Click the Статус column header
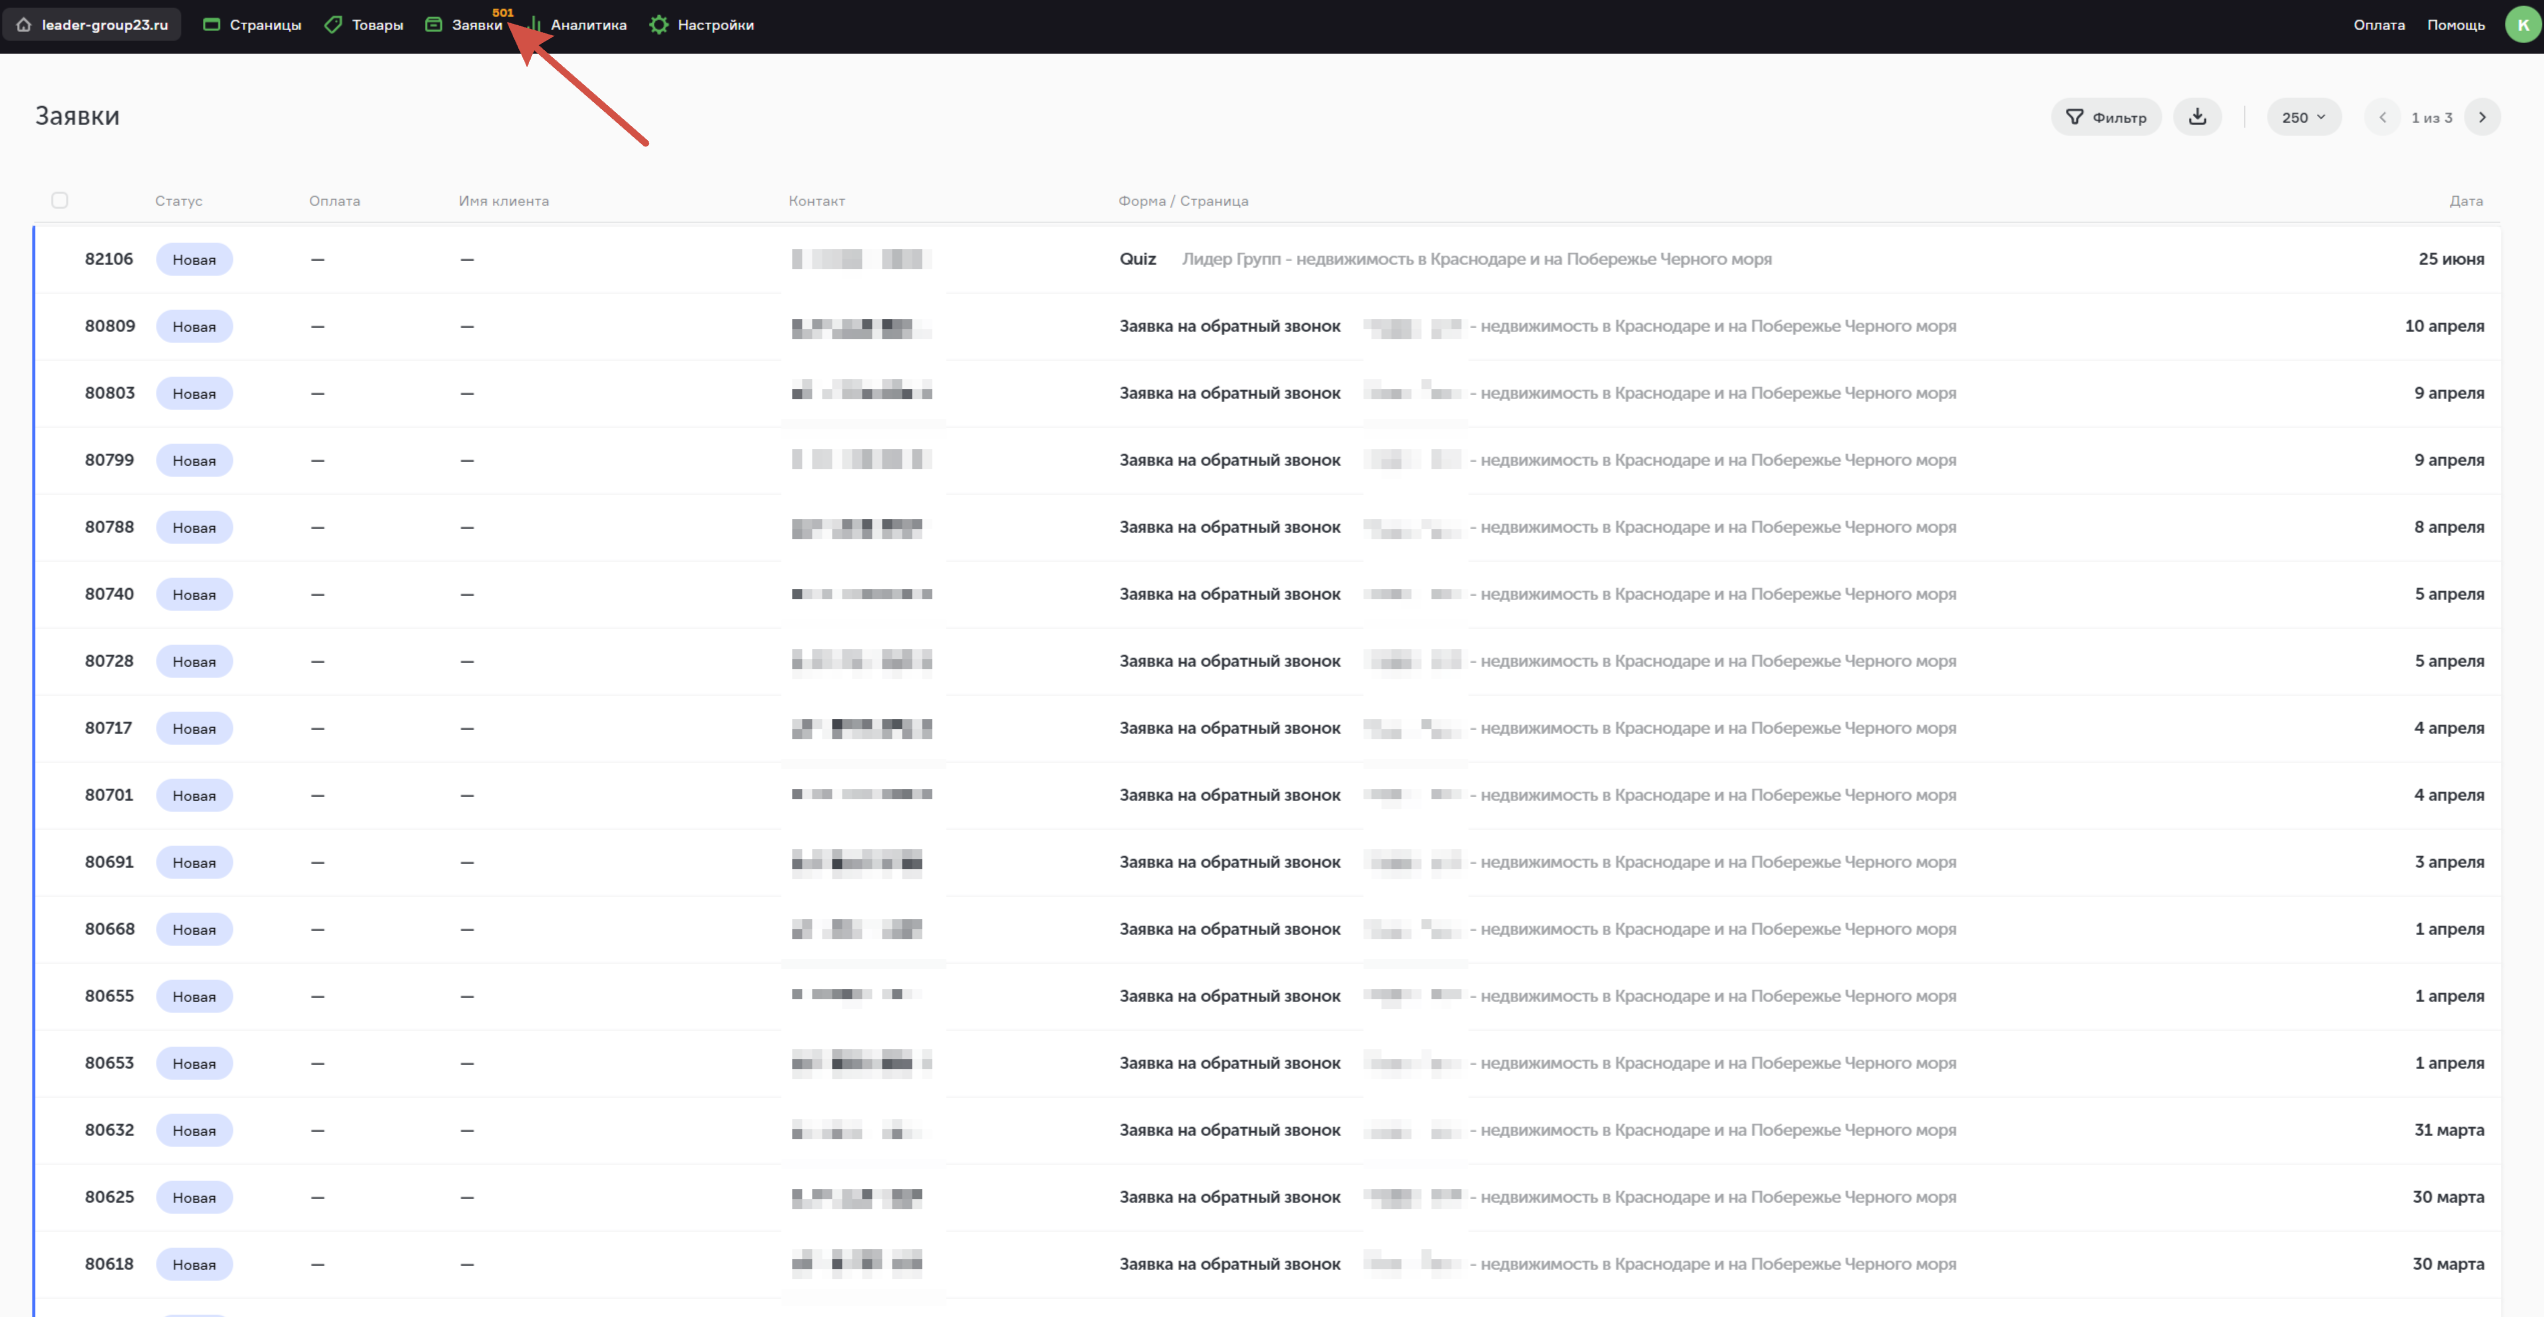2544x1317 pixels. (179, 201)
